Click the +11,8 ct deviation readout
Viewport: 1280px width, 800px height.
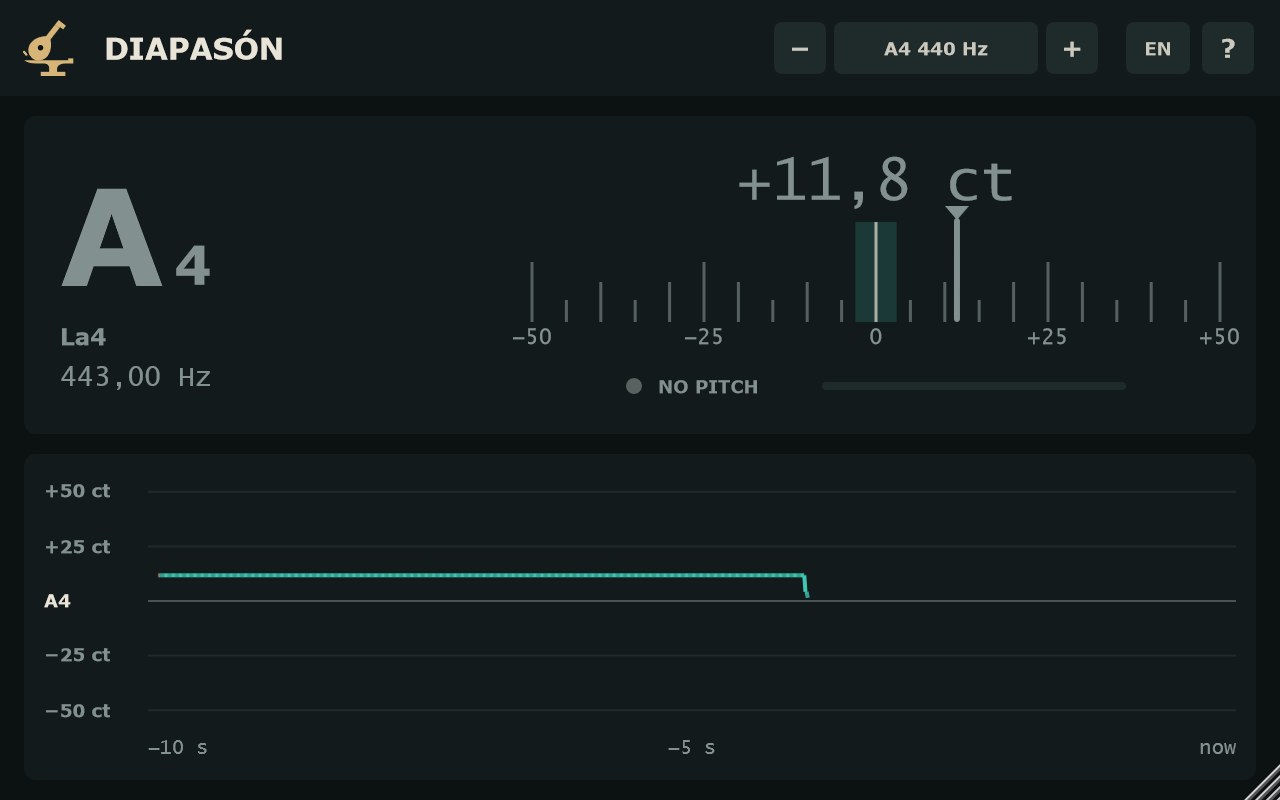coord(876,181)
